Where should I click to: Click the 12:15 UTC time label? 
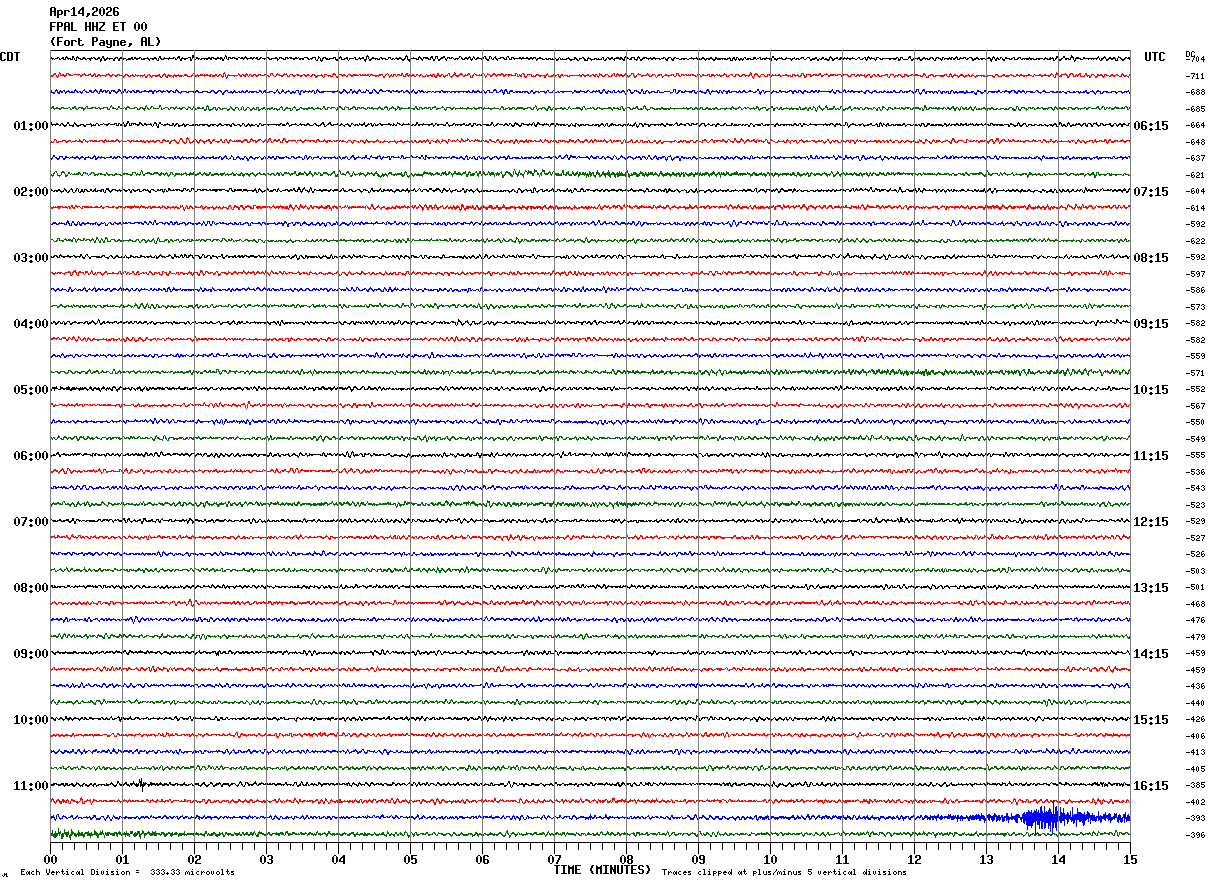[1151, 522]
